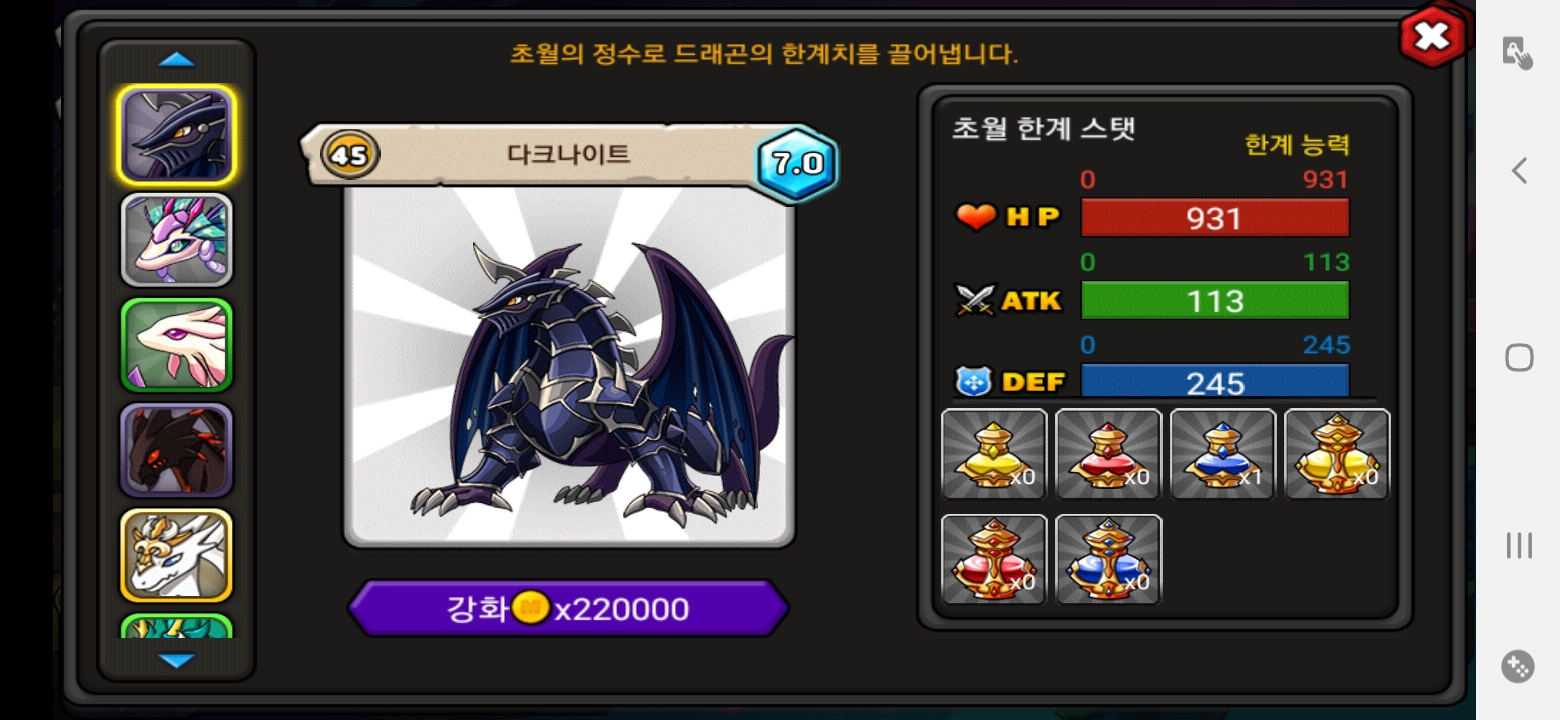The height and width of the screenshot is (720, 1560).
Task: Select the small yellow essence potion
Action: tap(994, 454)
